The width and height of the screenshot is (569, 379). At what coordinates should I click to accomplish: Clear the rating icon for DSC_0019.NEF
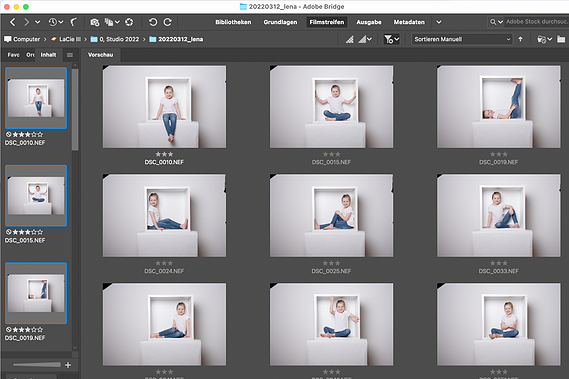coord(8,330)
